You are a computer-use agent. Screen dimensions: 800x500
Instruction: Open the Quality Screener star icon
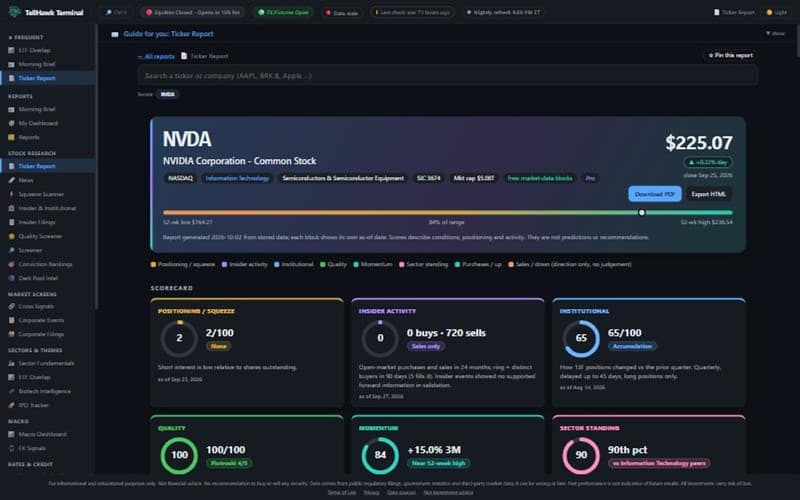(11, 236)
